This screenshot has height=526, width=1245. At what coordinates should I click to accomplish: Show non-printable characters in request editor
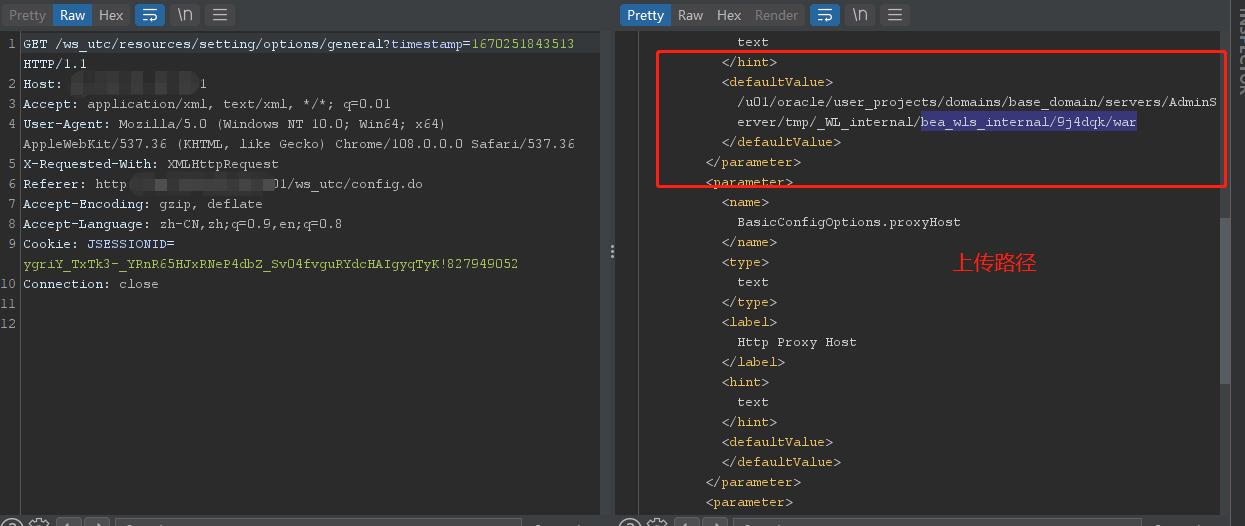[185, 15]
